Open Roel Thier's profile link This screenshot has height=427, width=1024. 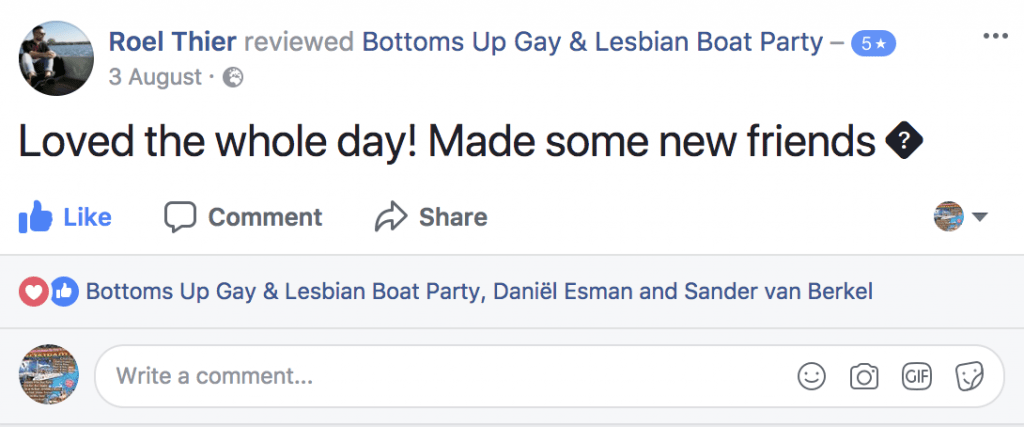(x=171, y=42)
